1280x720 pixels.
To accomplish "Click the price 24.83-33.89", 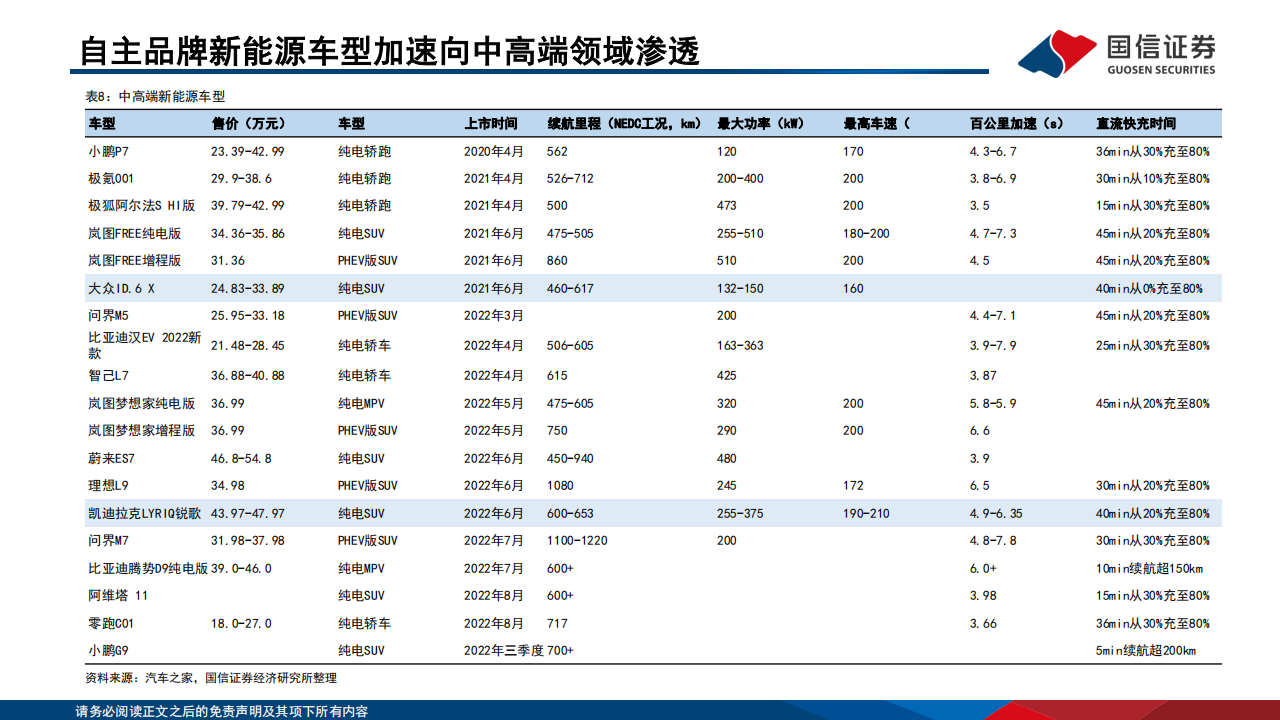I will [x=248, y=288].
